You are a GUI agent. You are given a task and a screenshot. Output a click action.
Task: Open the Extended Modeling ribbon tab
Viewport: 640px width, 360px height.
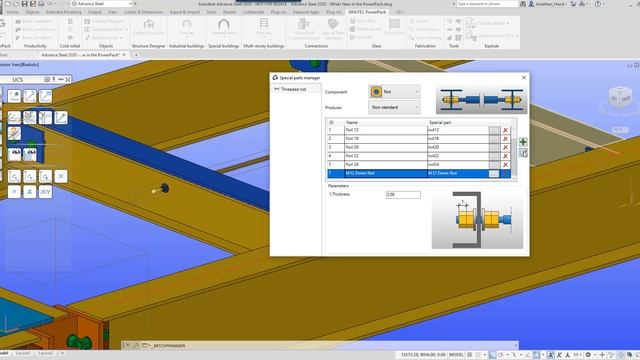click(x=64, y=12)
